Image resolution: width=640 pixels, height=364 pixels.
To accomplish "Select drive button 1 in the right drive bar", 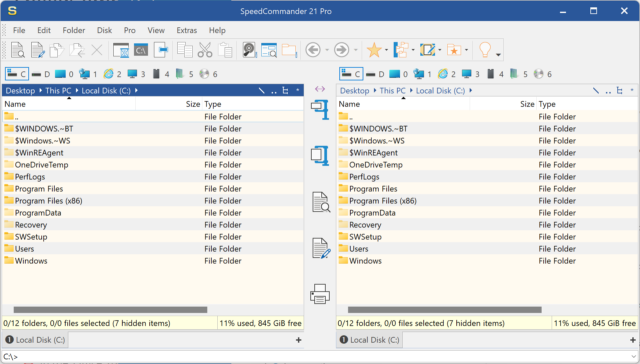I will (423, 74).
